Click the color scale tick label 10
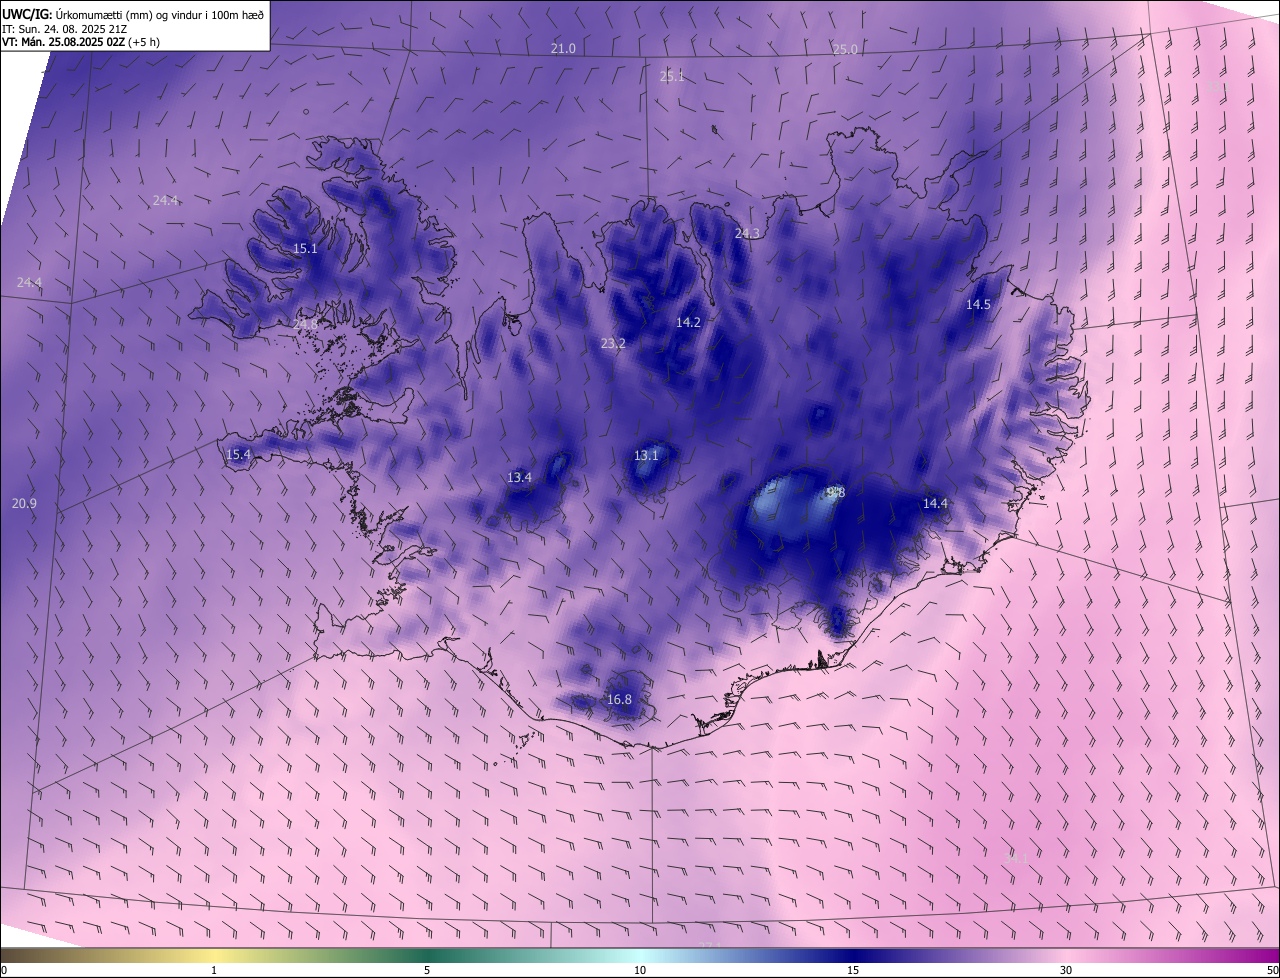This screenshot has height=978, width=1280. click(640, 970)
